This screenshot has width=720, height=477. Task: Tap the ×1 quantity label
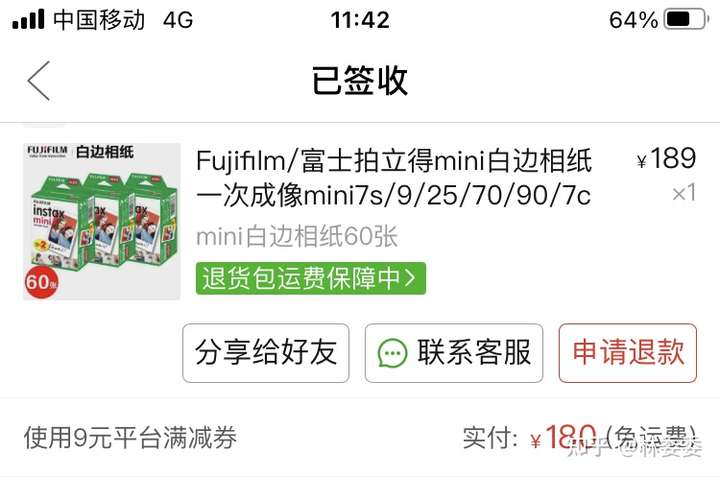684,193
